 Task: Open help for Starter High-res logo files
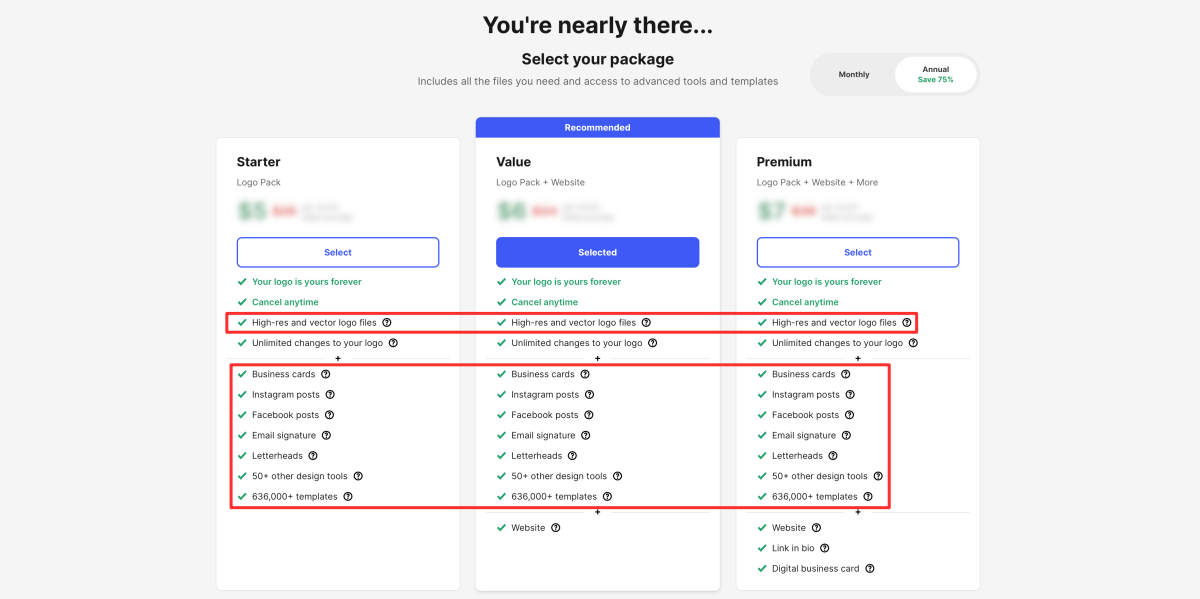387,323
